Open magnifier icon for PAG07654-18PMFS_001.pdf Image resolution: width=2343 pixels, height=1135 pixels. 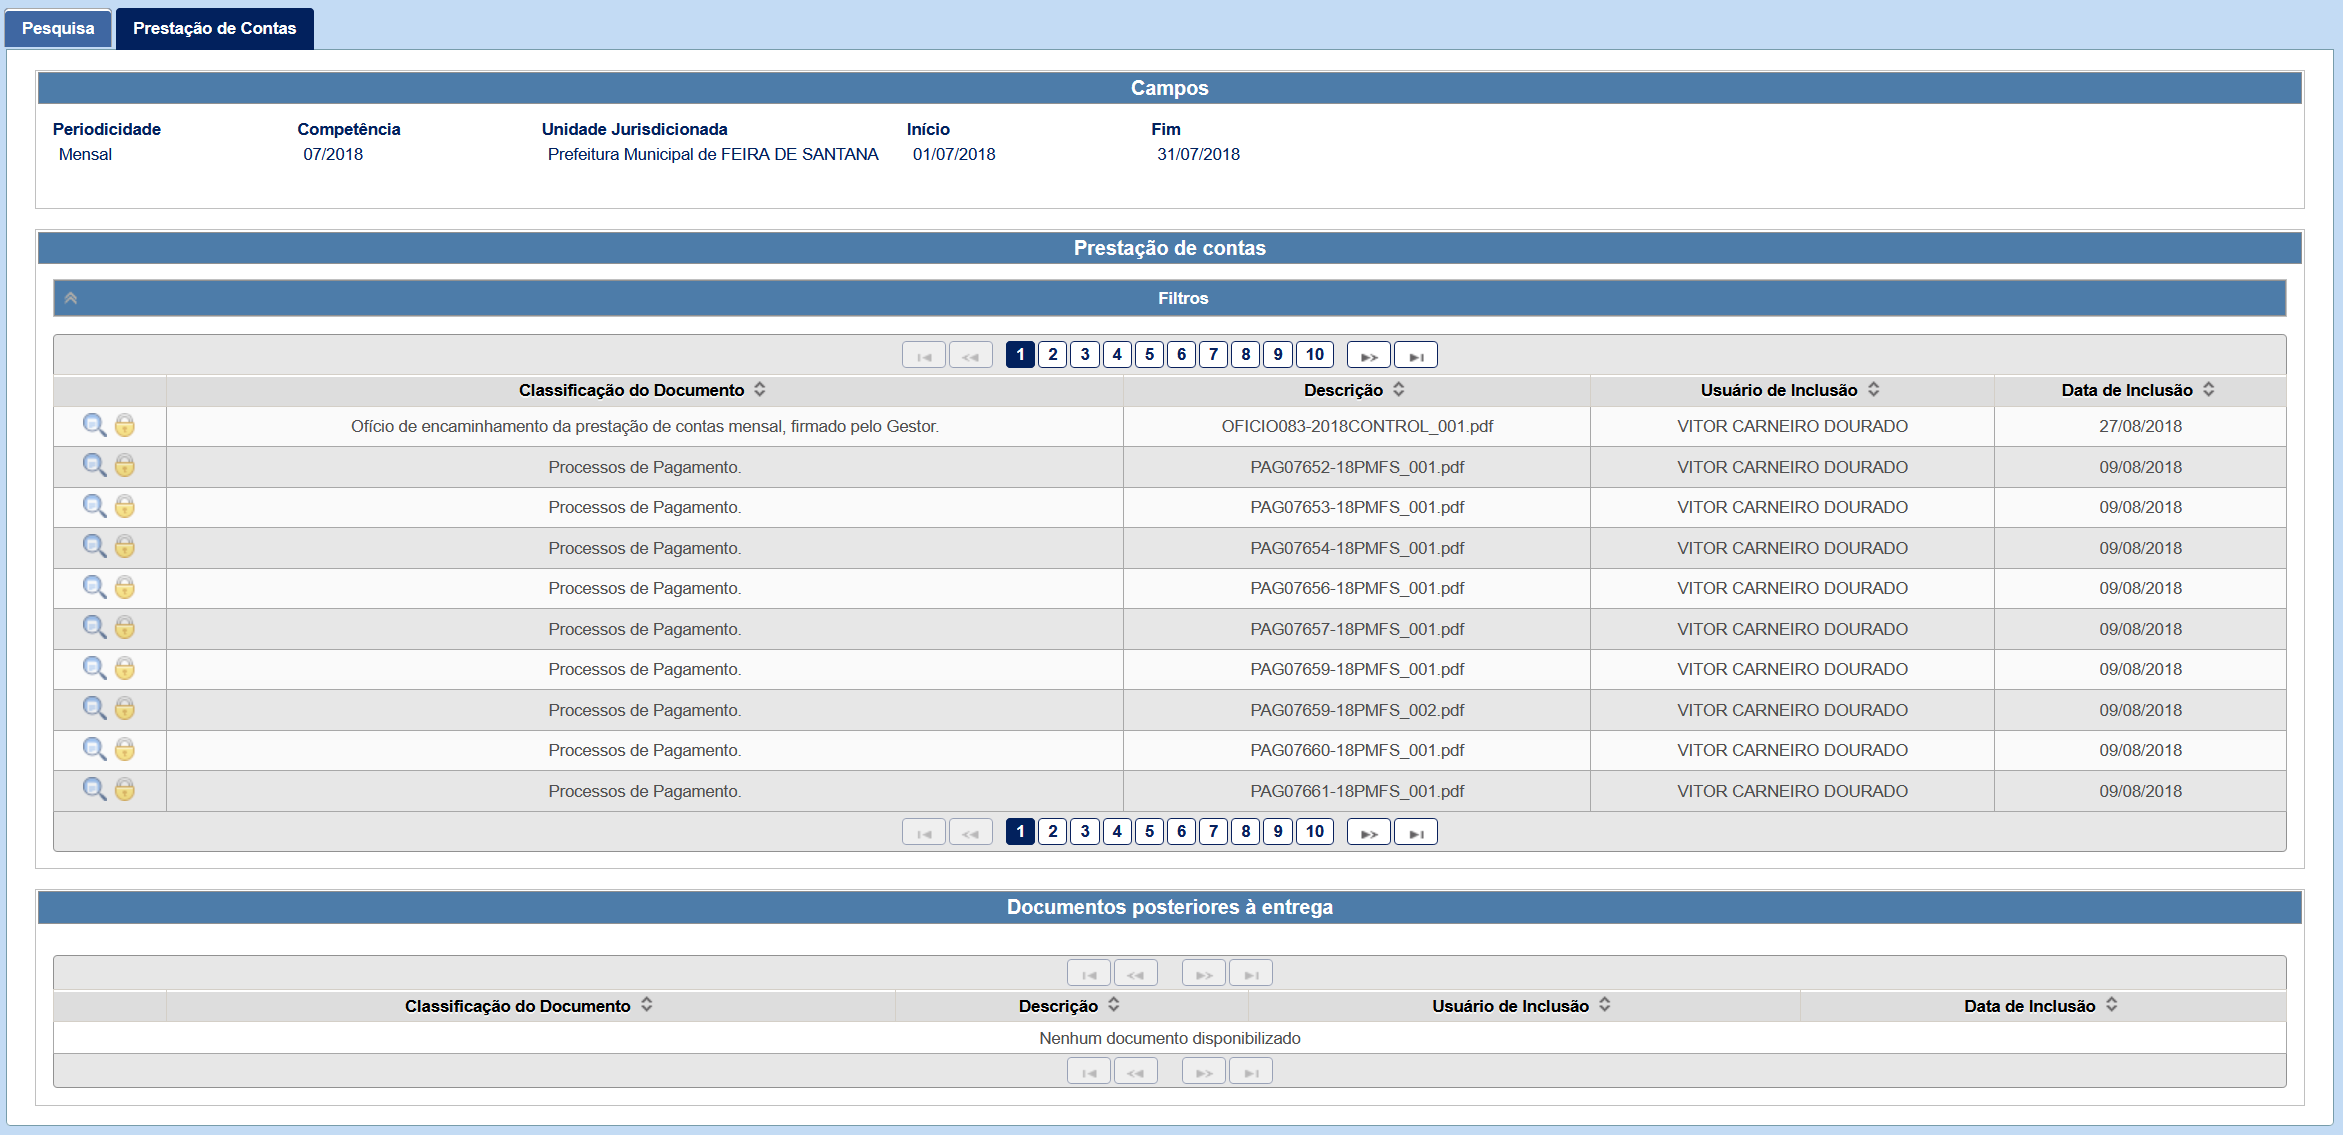pos(94,546)
